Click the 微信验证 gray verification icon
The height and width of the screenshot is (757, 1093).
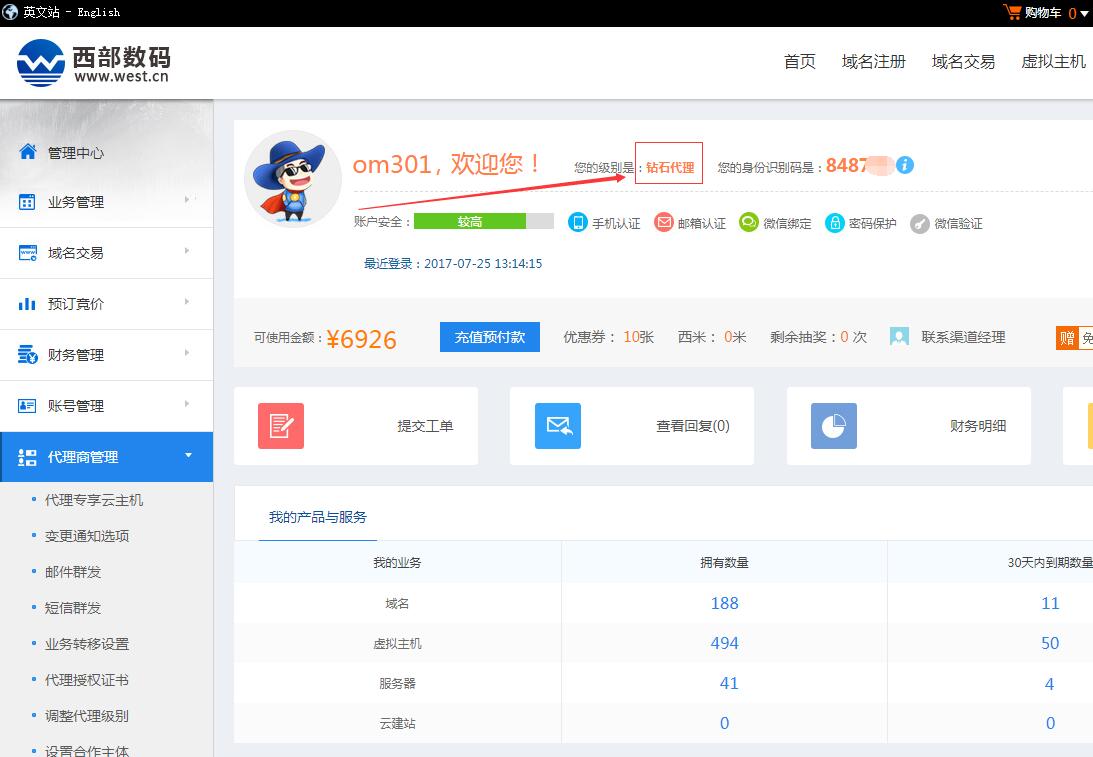point(920,223)
